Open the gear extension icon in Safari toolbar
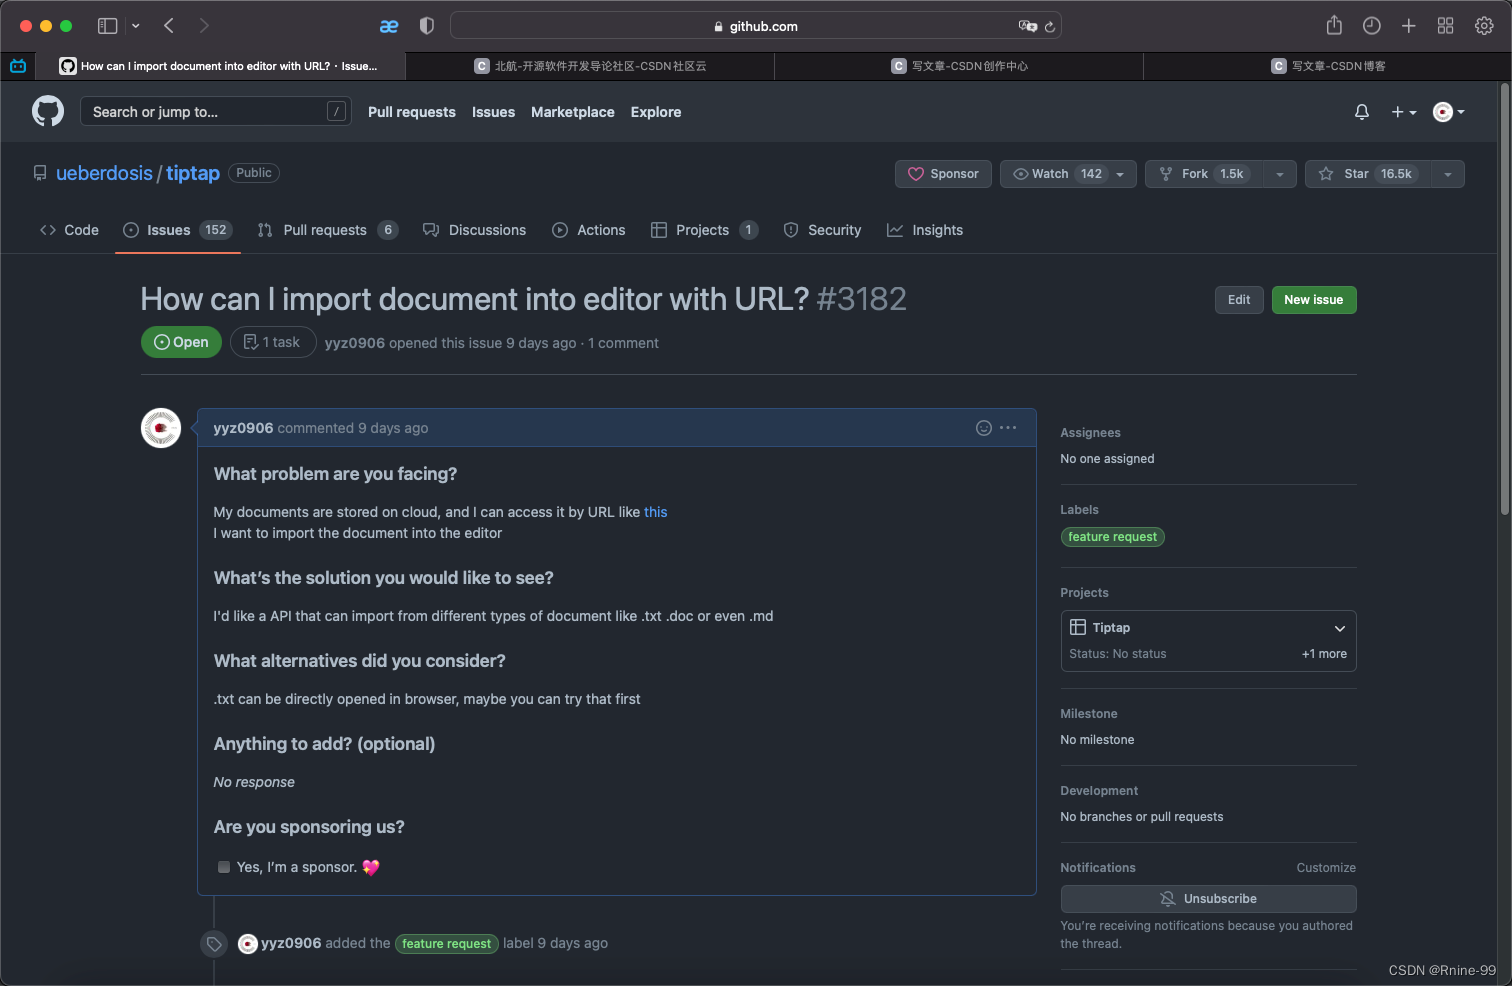This screenshot has height=986, width=1512. (1484, 26)
